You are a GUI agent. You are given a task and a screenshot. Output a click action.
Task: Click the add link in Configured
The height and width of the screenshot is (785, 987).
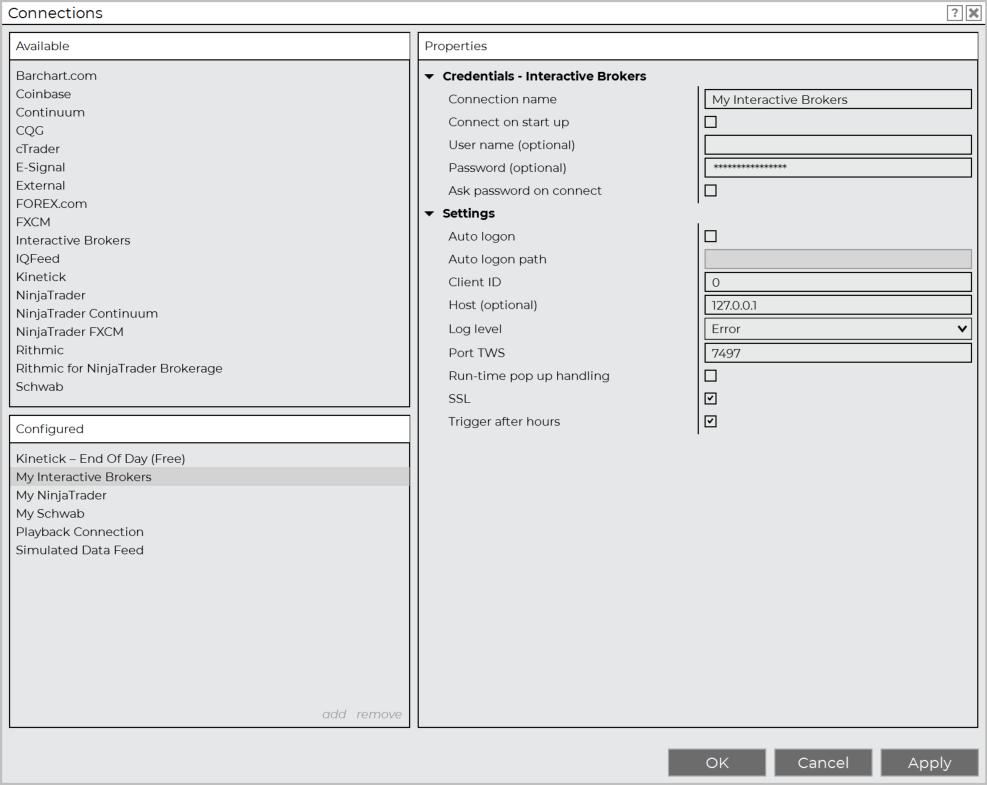(334, 714)
